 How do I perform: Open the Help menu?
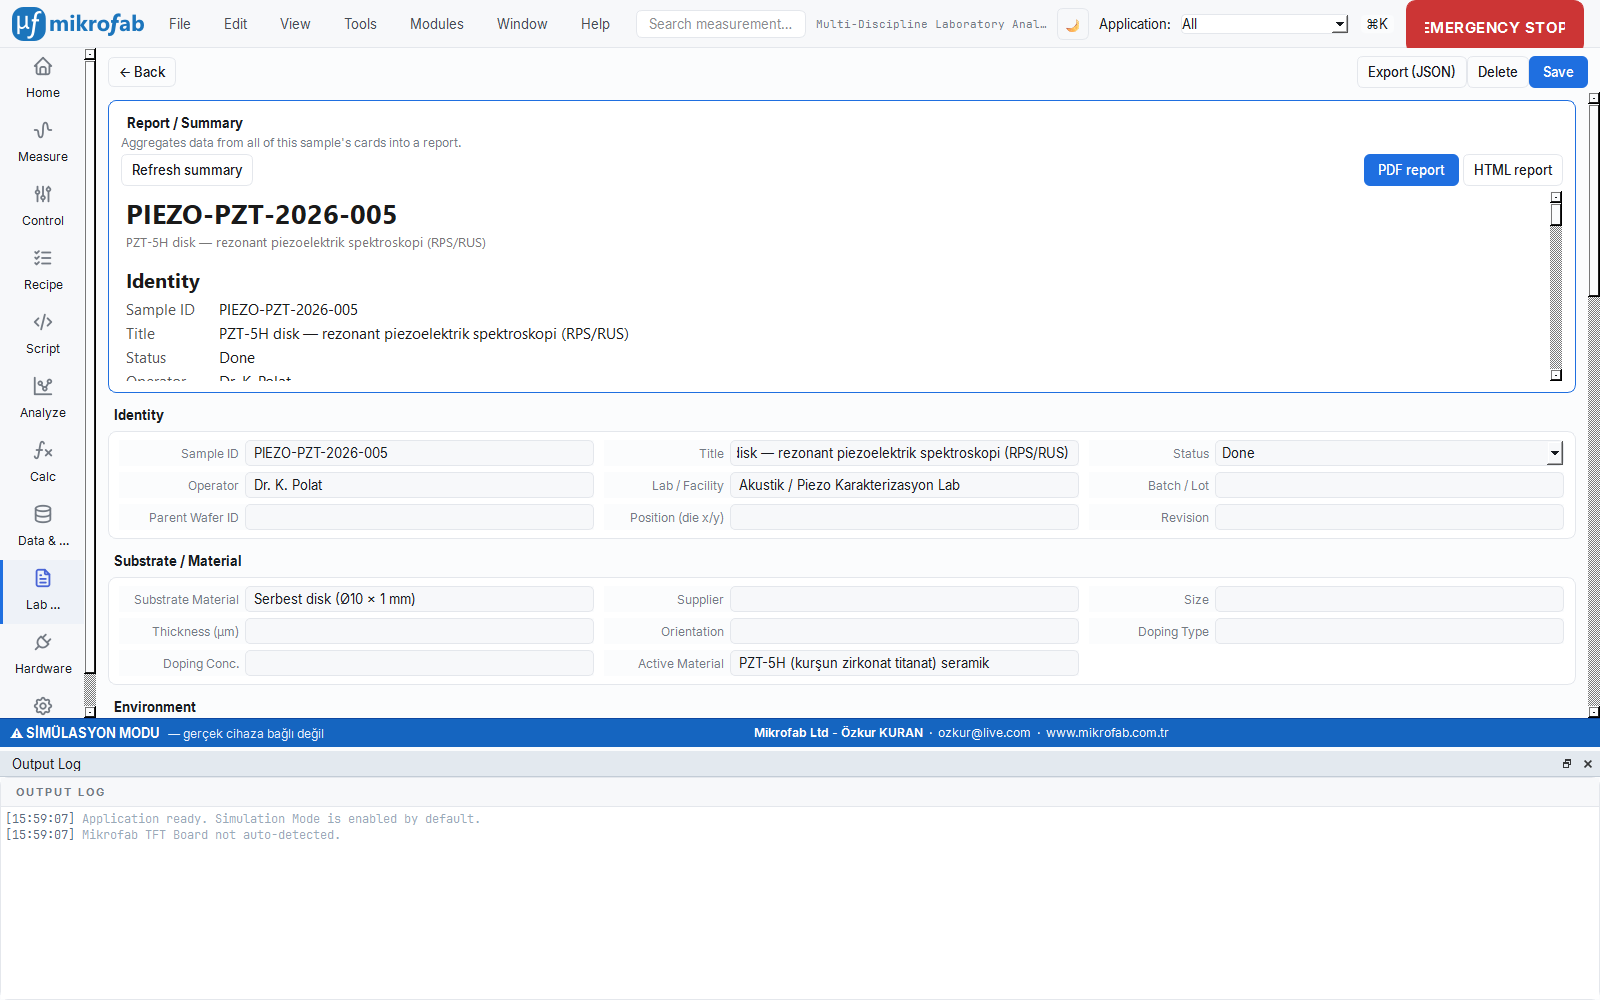pyautogui.click(x=595, y=24)
